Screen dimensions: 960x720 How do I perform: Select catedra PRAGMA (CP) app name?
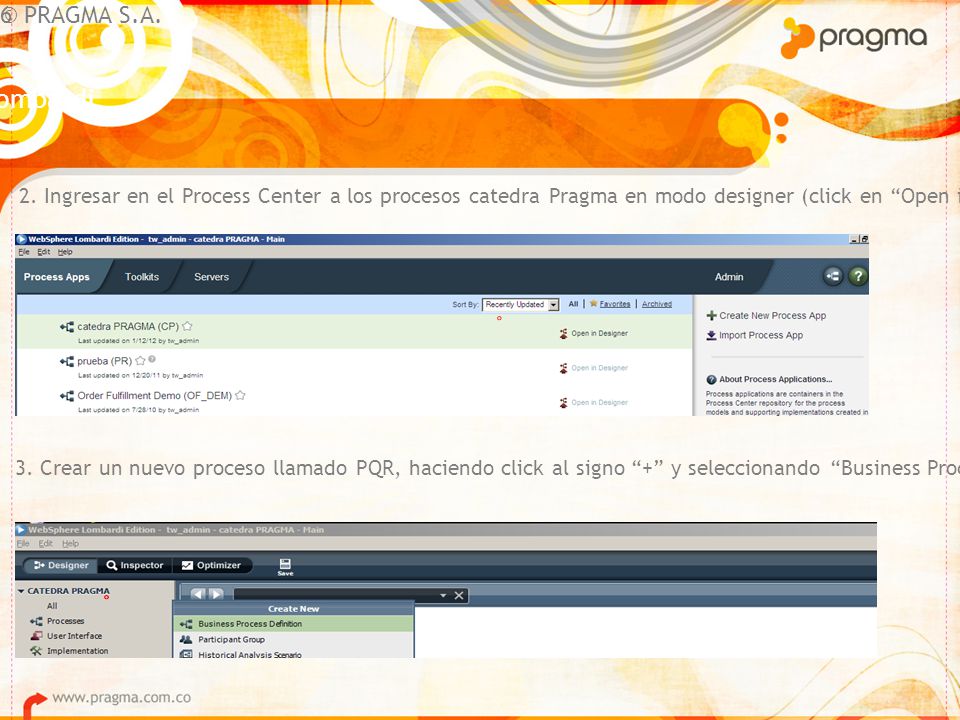(128, 327)
